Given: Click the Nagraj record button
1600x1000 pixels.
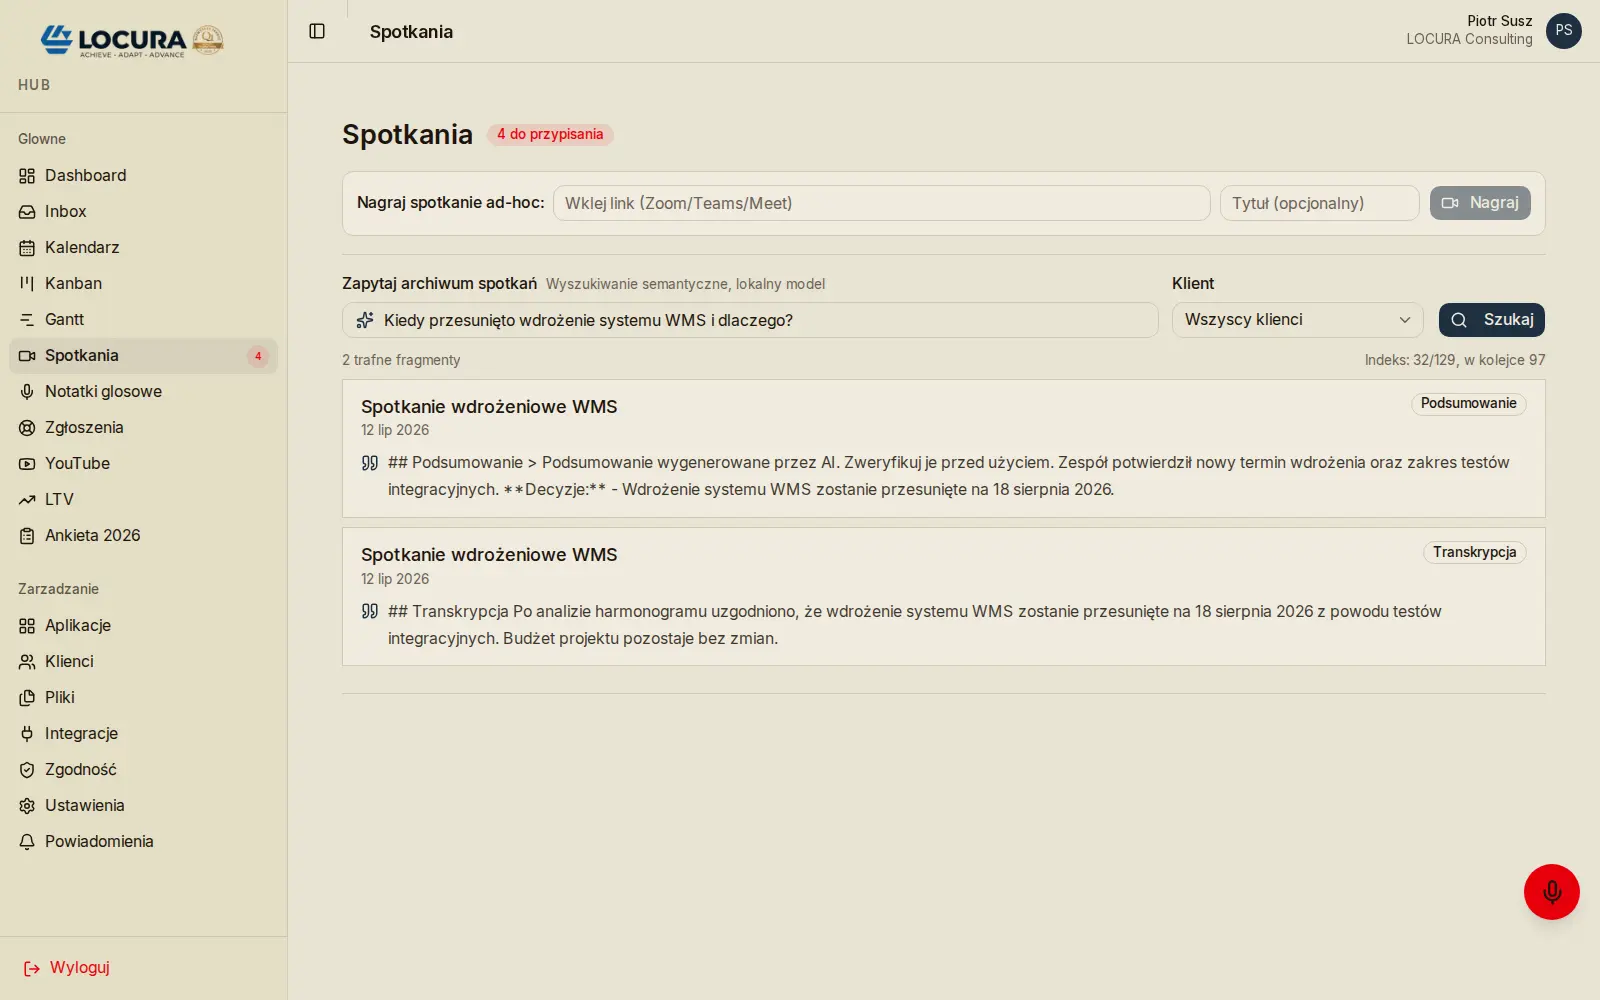Looking at the screenshot, I should click(1480, 203).
